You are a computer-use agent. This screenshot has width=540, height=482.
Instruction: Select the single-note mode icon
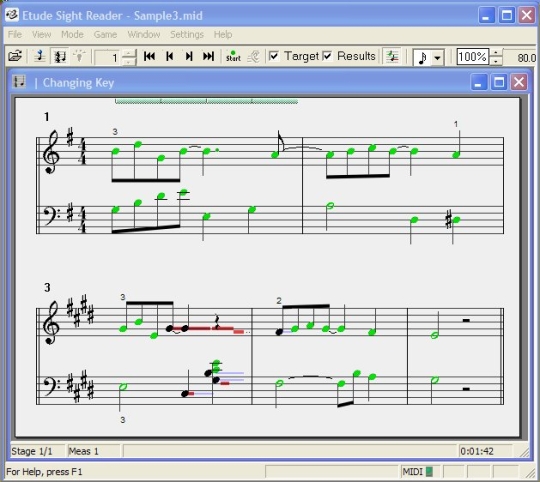pos(40,56)
